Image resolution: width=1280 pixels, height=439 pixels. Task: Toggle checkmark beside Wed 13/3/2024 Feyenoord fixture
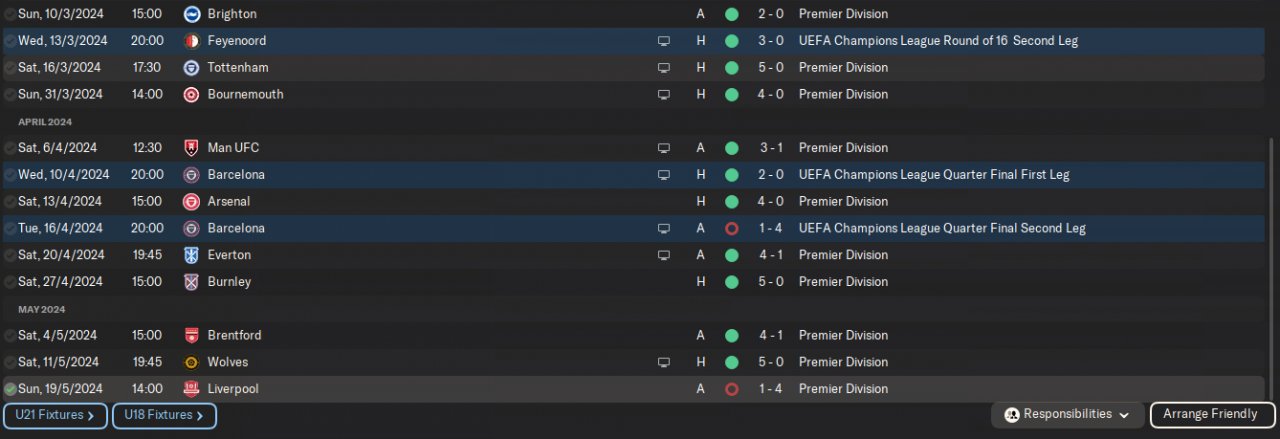(10, 41)
